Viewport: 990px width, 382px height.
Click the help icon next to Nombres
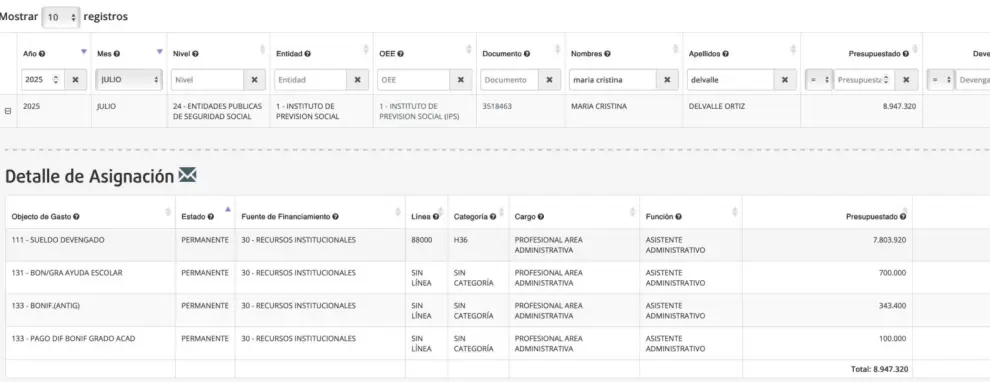point(607,54)
